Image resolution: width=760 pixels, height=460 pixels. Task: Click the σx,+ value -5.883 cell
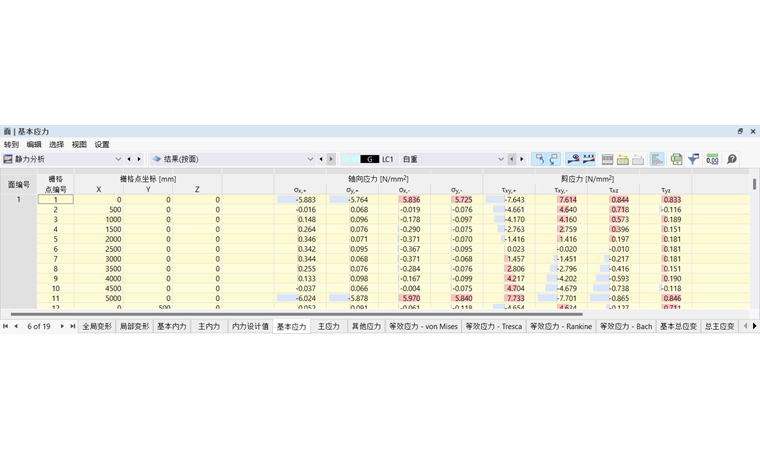301,200
